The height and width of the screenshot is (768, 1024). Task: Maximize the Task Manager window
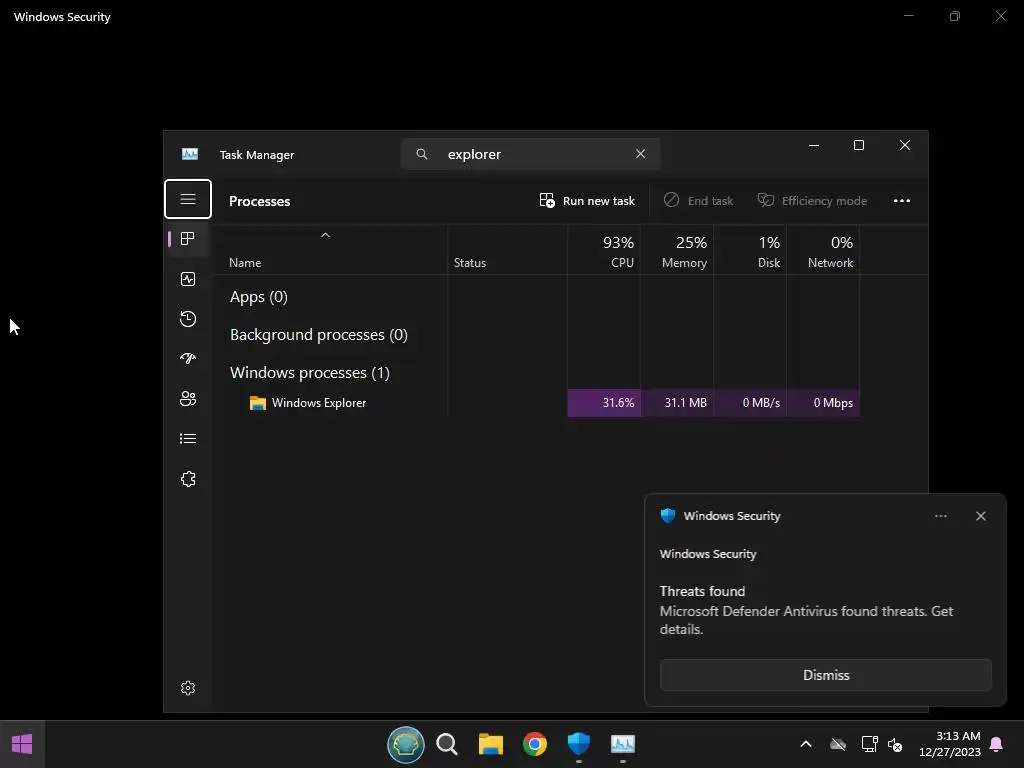pos(859,145)
